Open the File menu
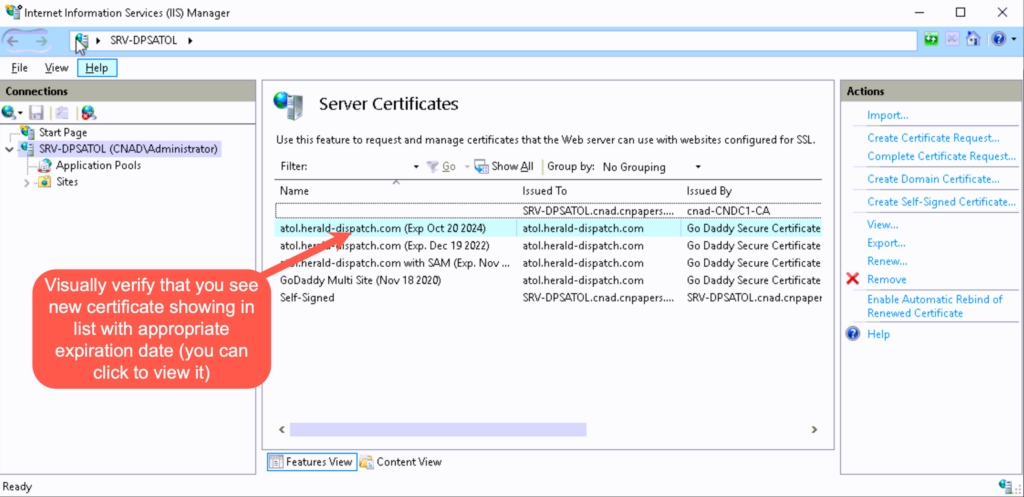 click(x=19, y=68)
